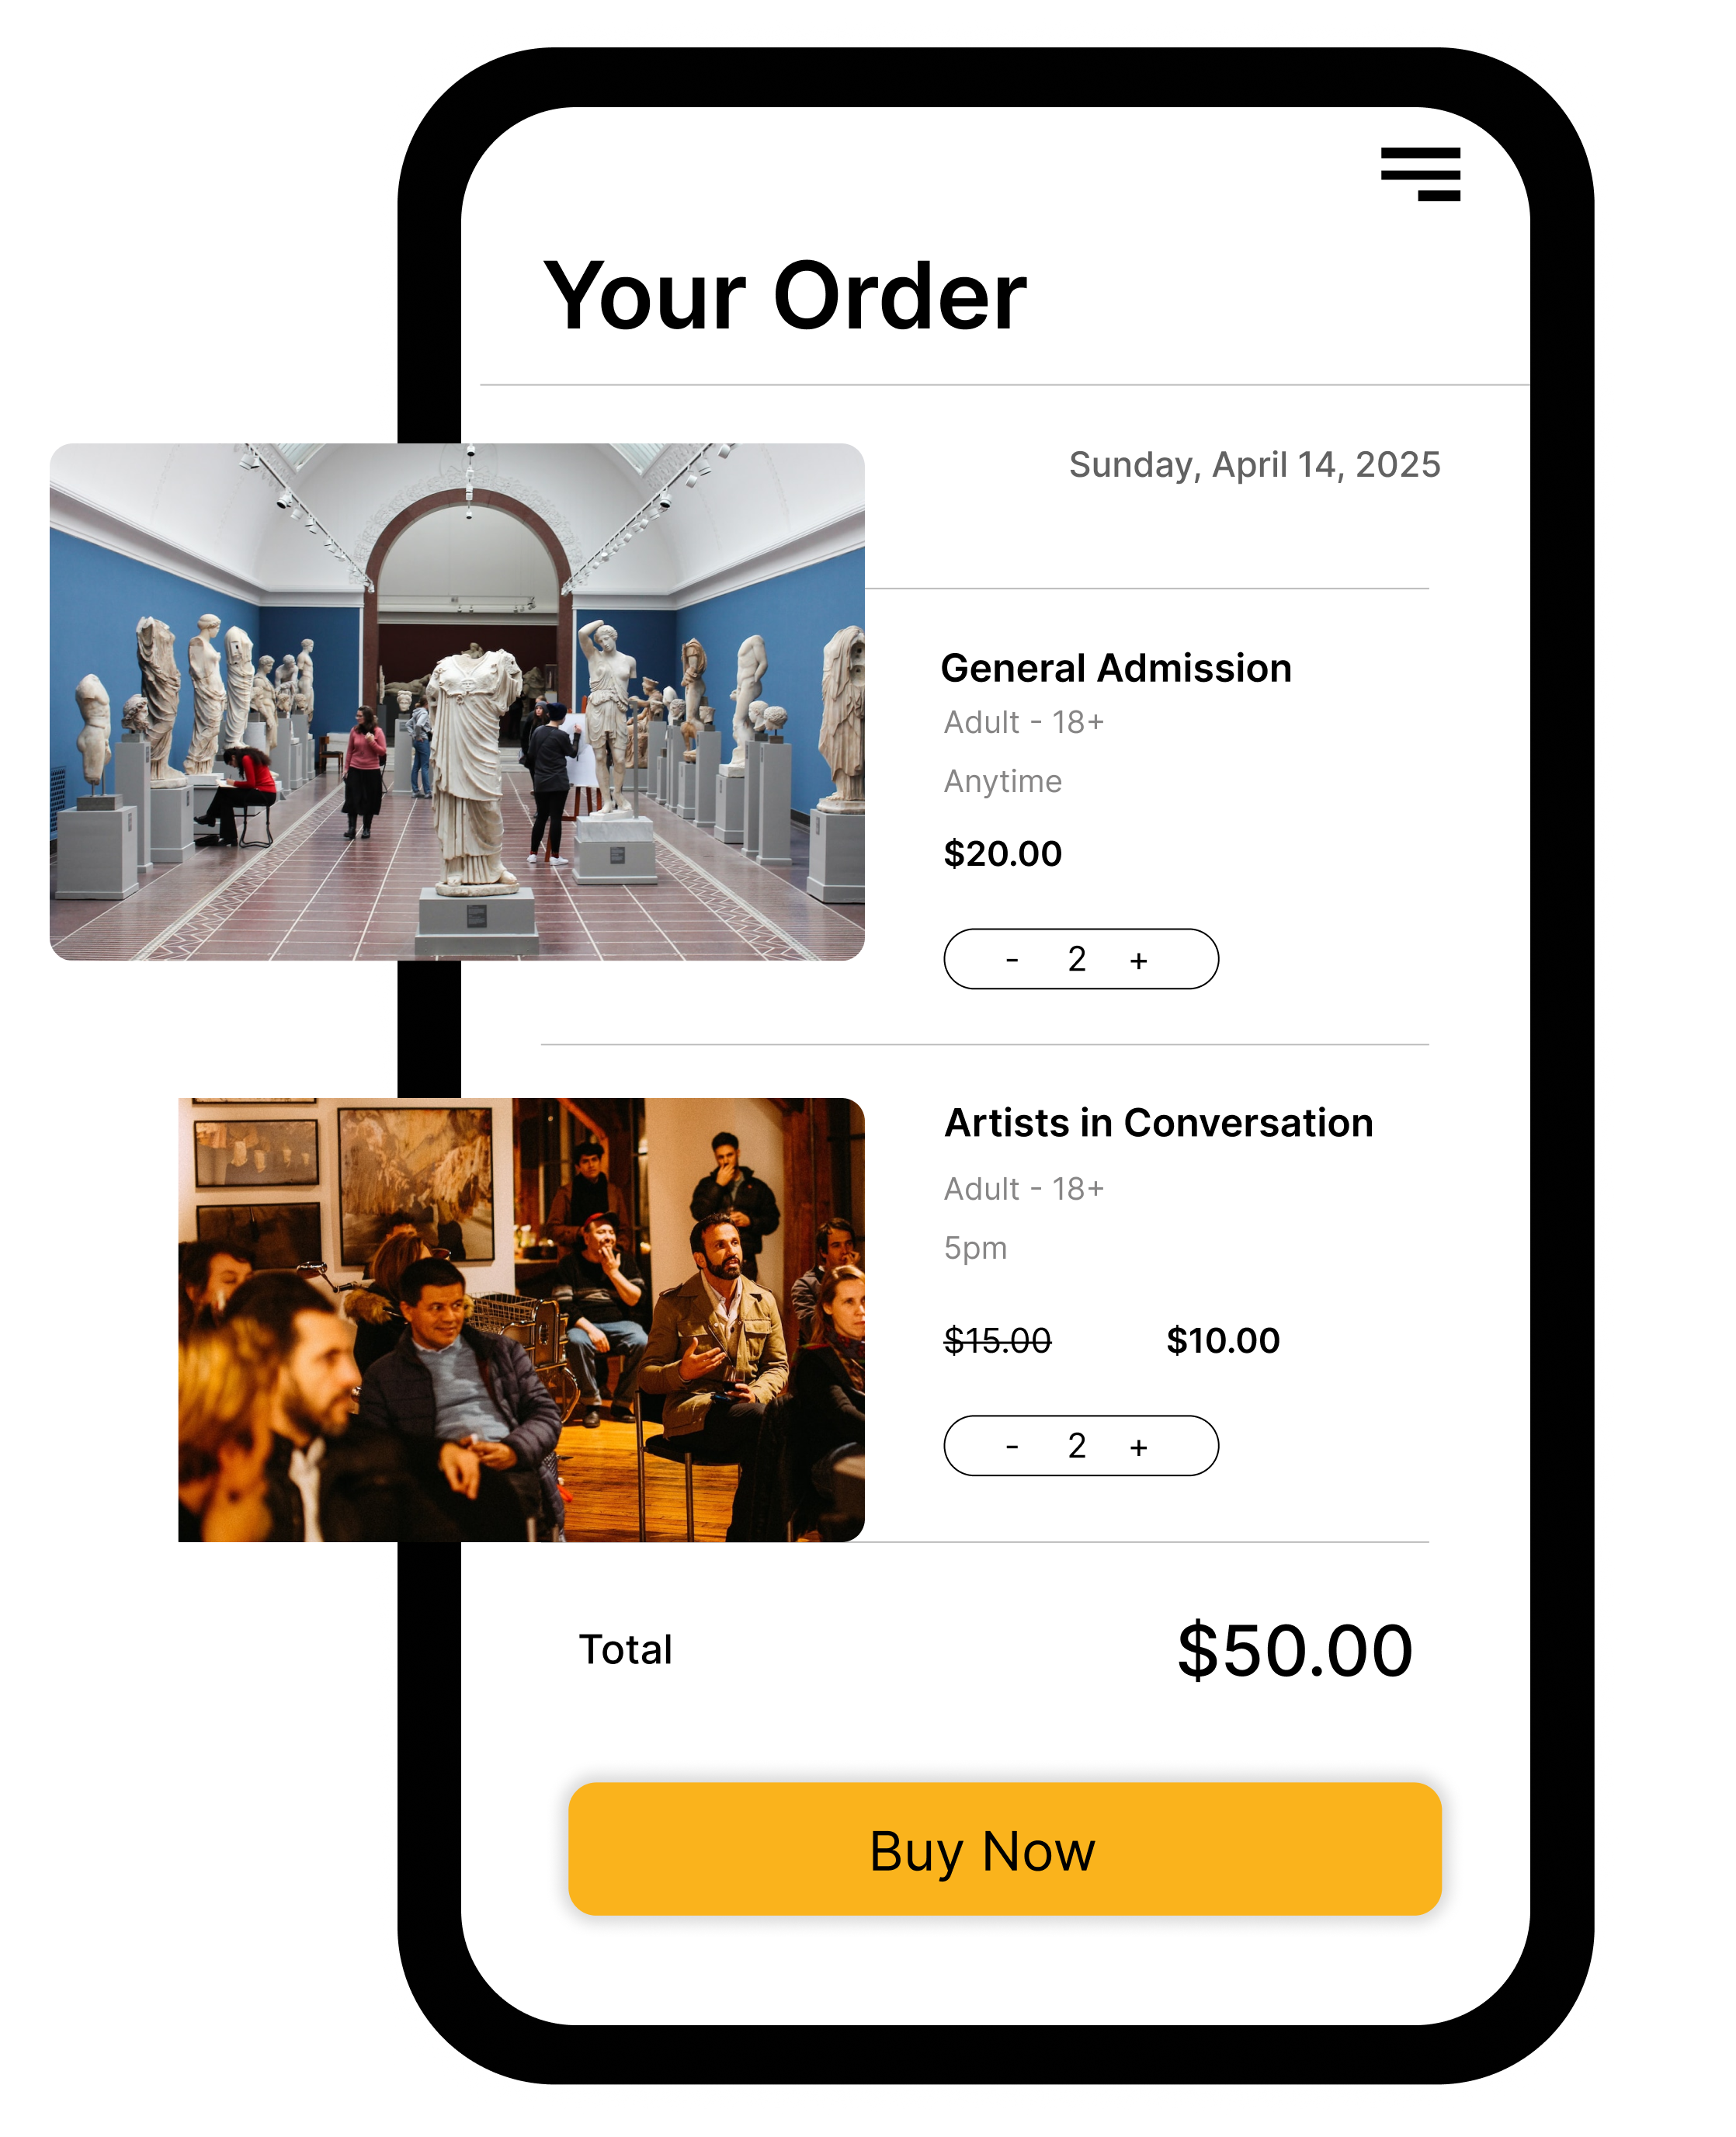Screen dimensions: 1736x2137
Task: Increase General Admission ticket quantity
Action: [1138, 960]
